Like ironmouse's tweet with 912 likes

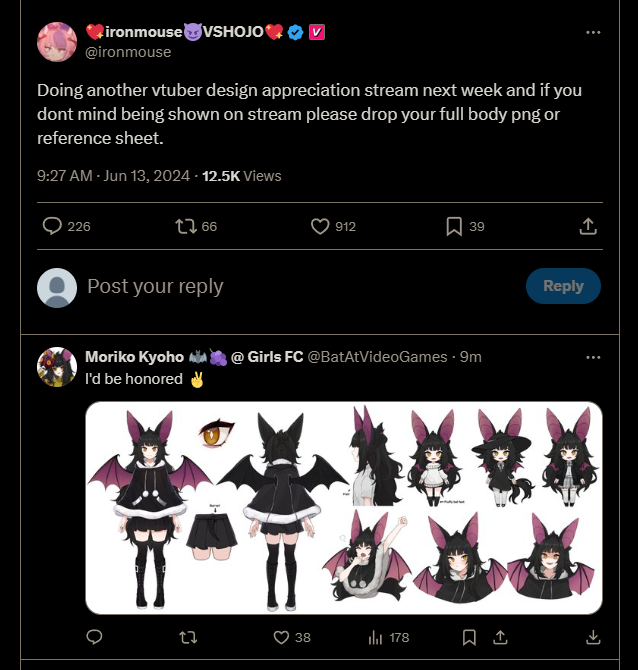(x=320, y=227)
